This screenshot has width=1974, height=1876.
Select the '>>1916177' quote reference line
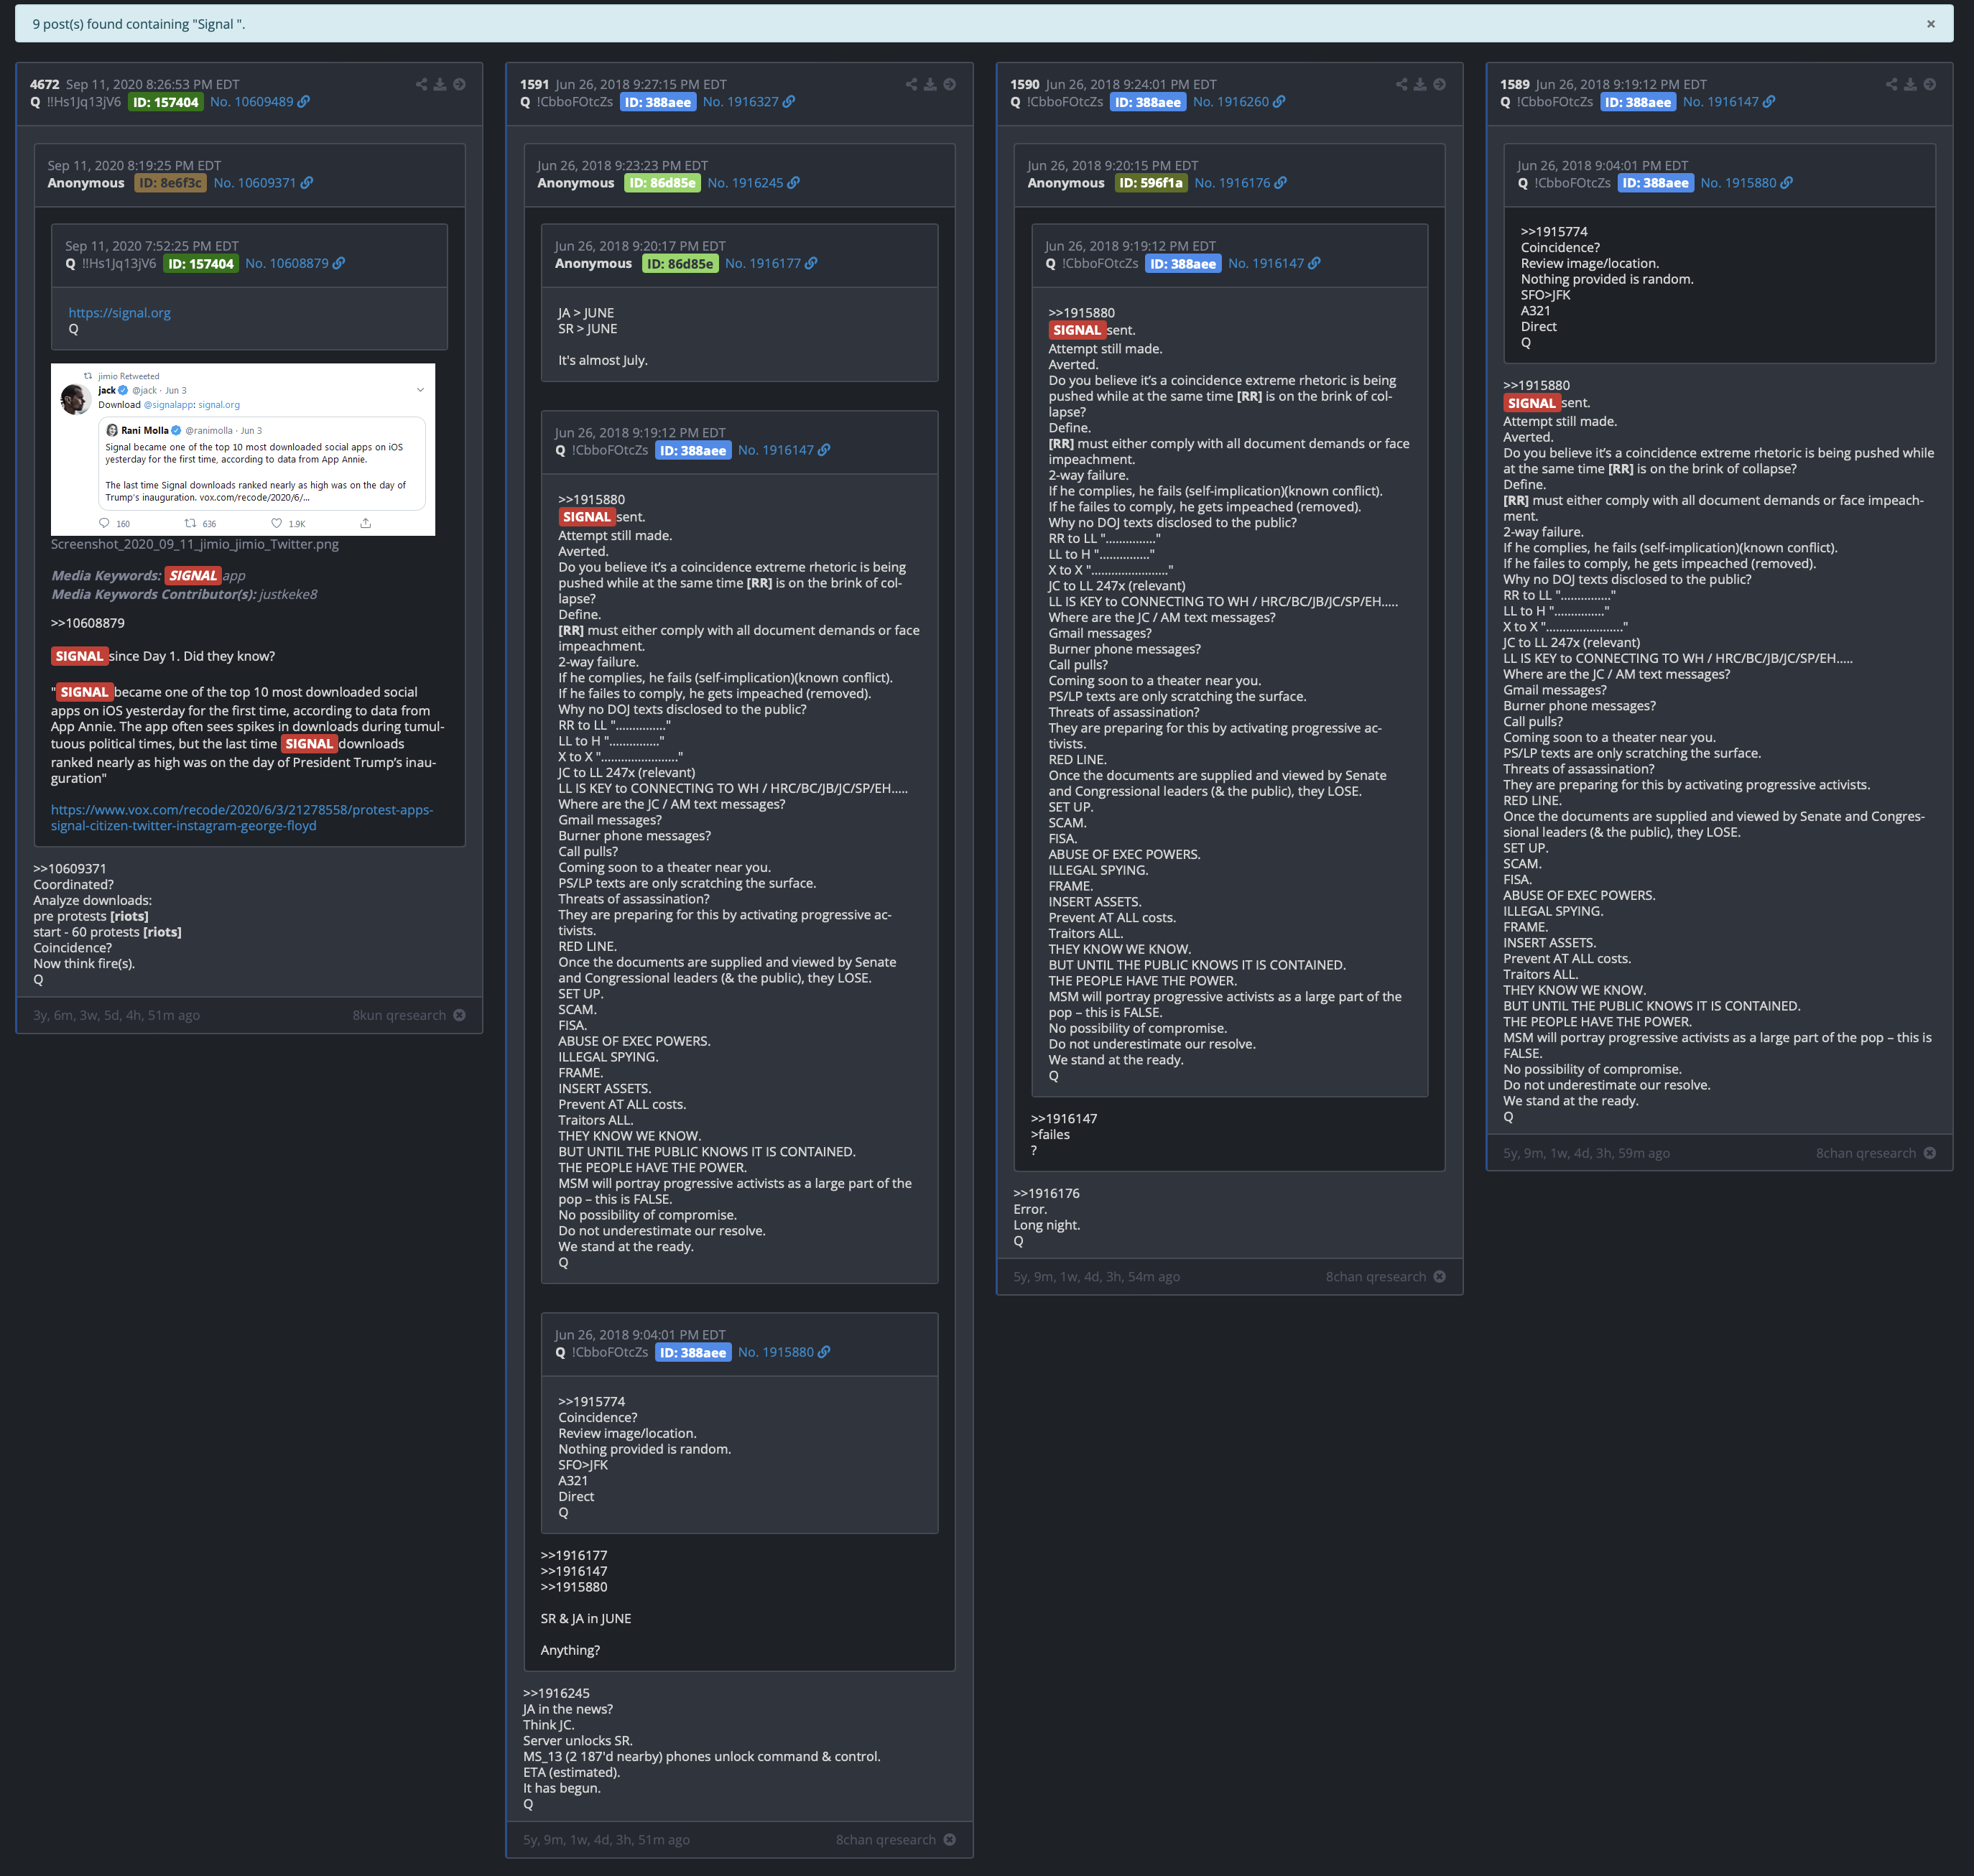pos(574,1555)
